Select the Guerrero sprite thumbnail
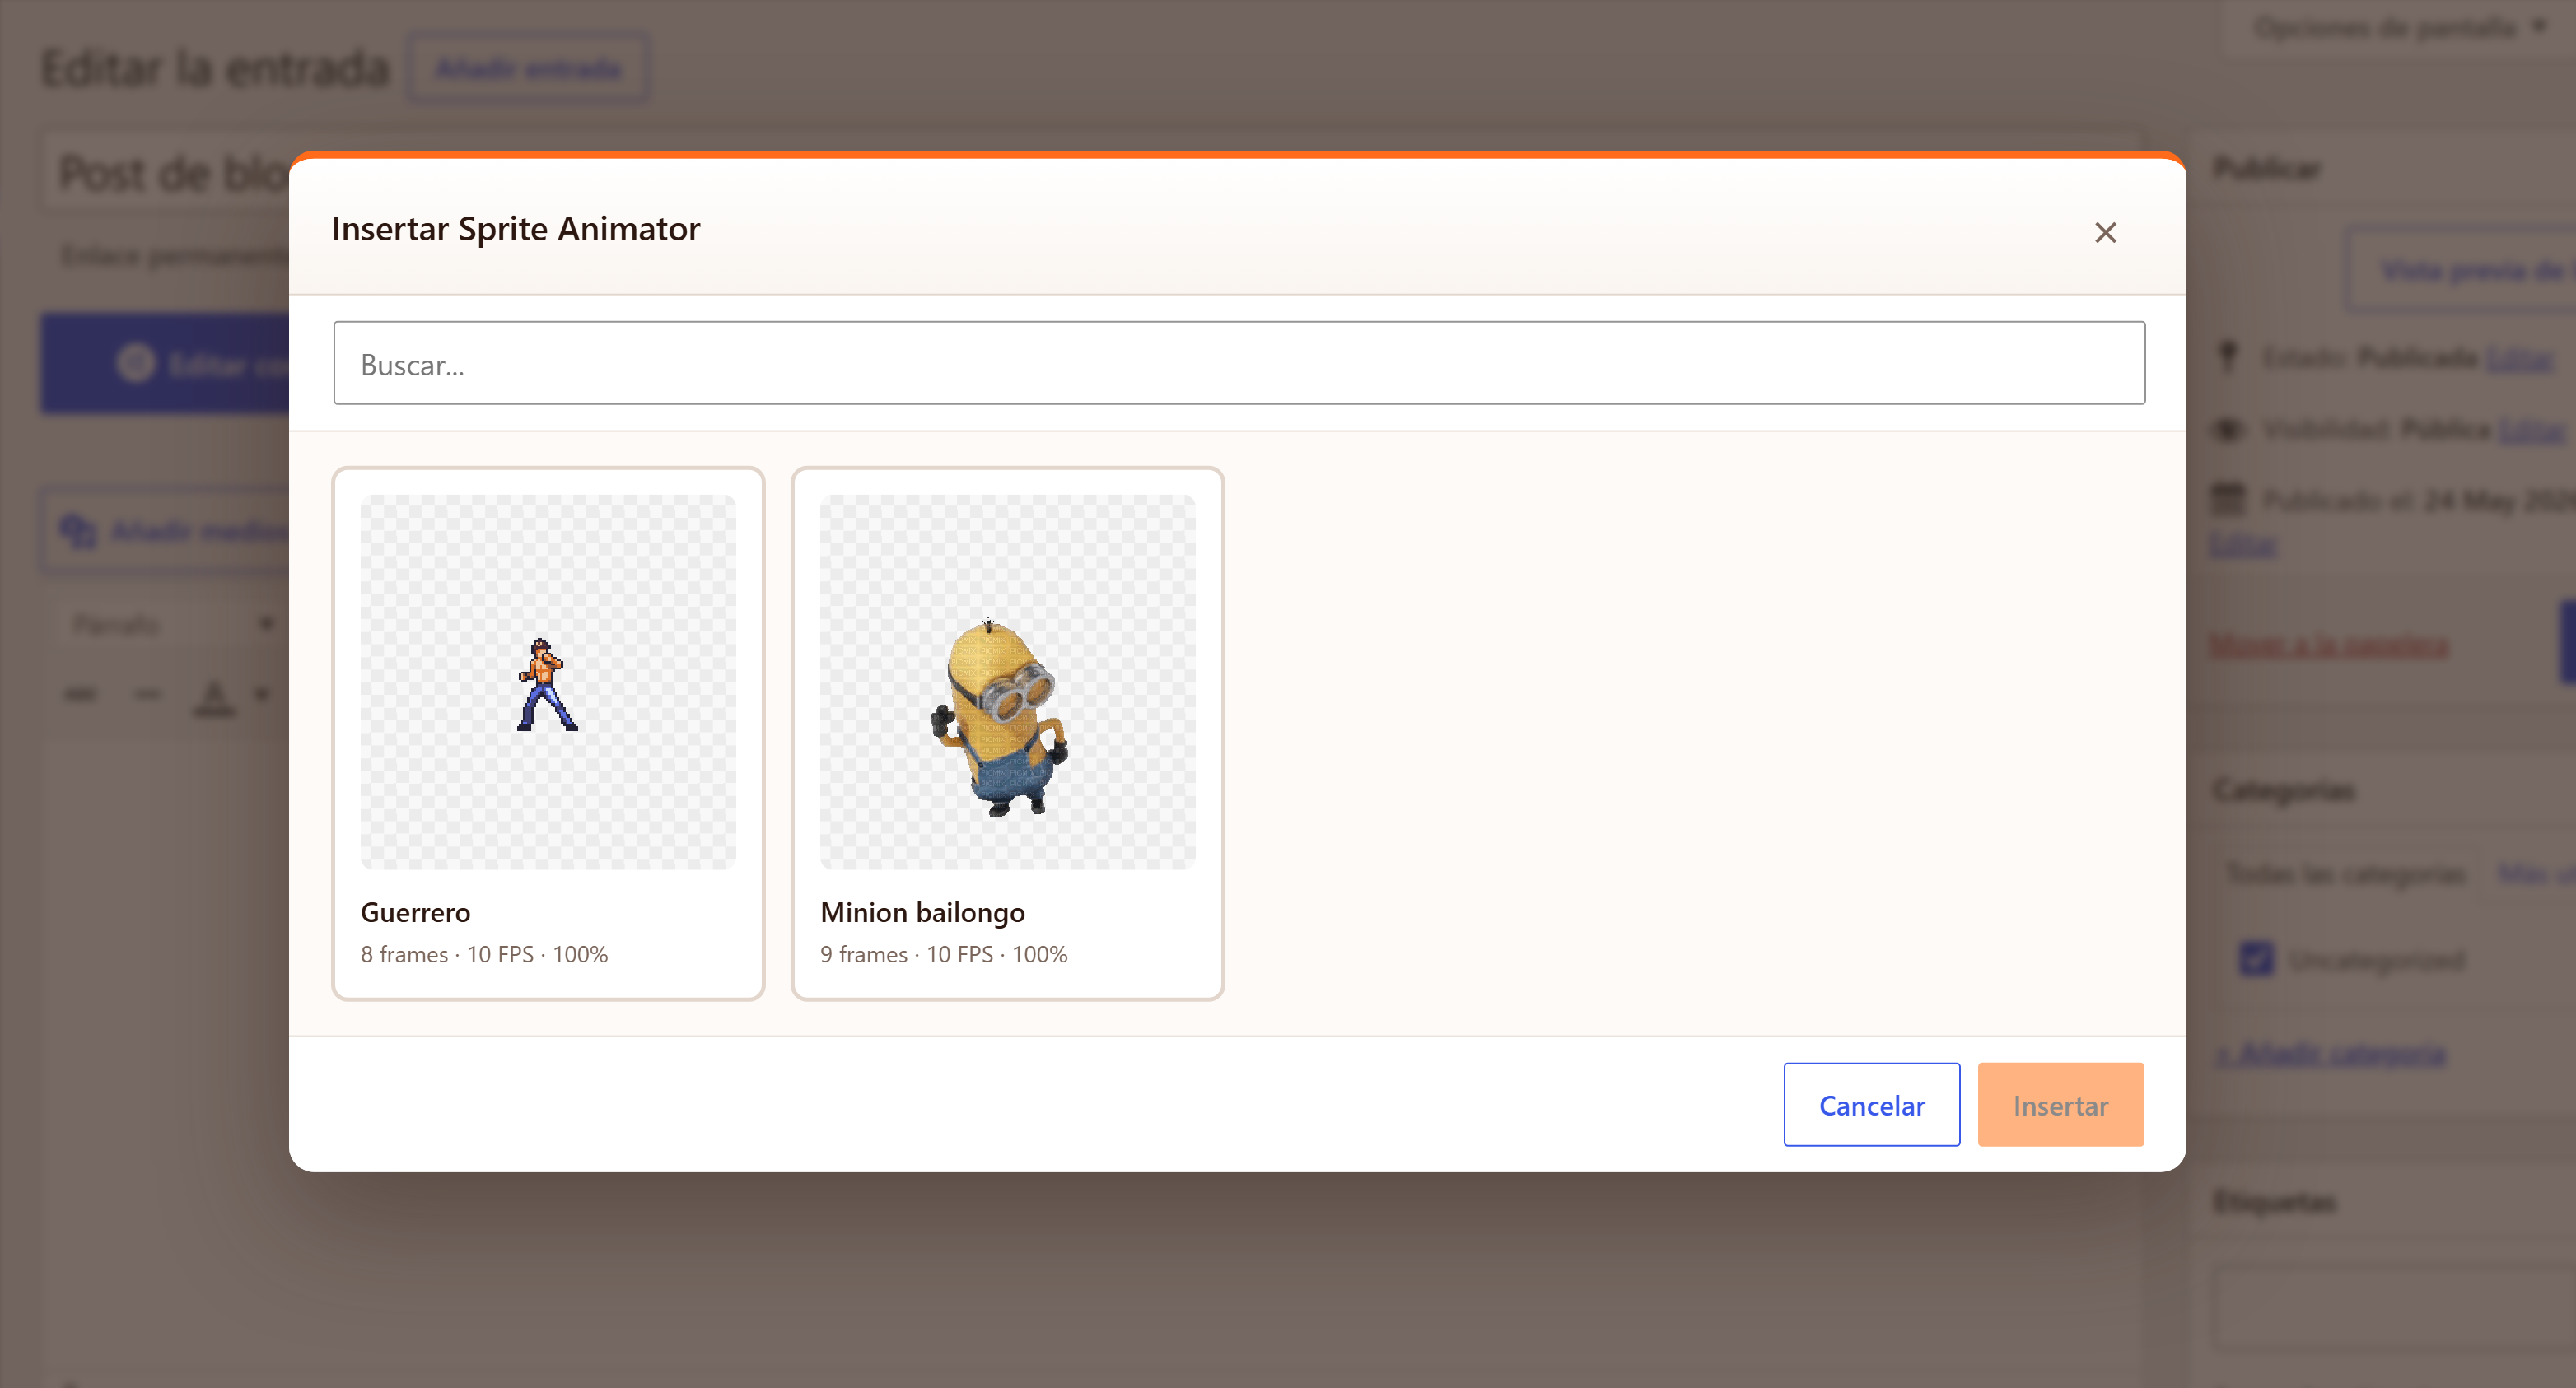The image size is (2576, 1388). coord(548,682)
